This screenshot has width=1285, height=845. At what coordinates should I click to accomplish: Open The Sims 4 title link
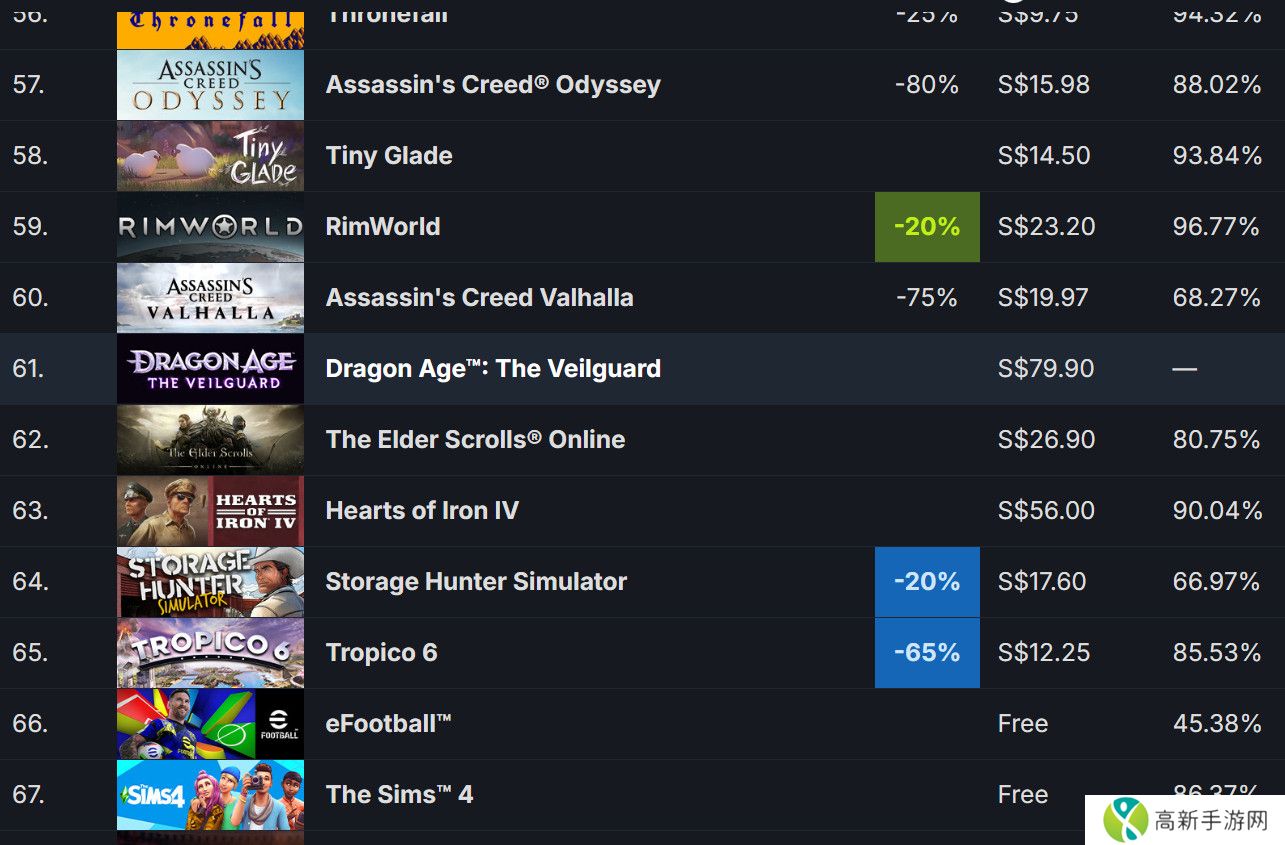point(399,795)
